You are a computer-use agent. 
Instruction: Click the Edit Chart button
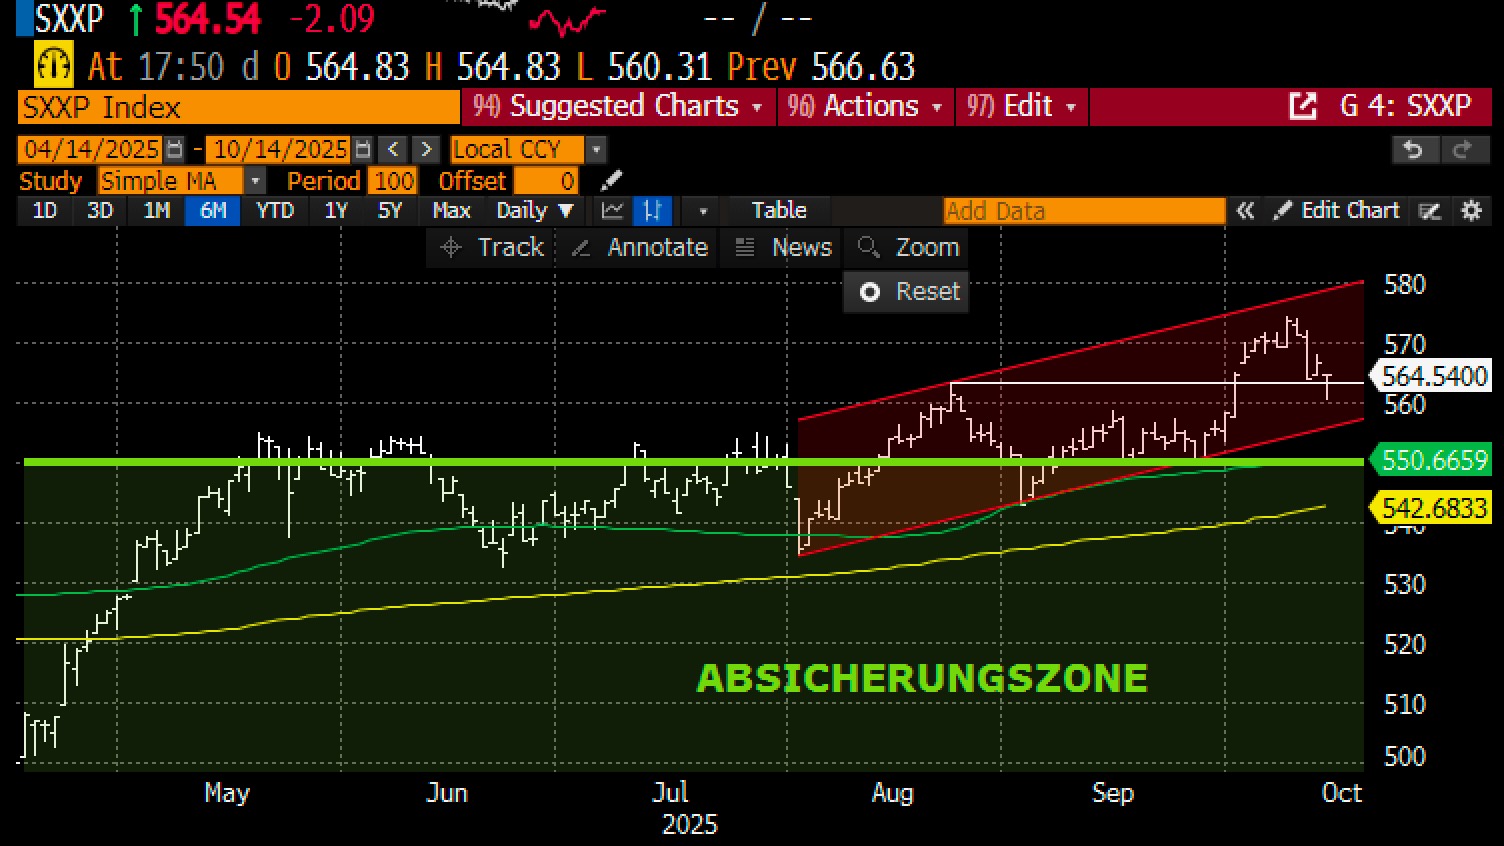tap(1337, 211)
